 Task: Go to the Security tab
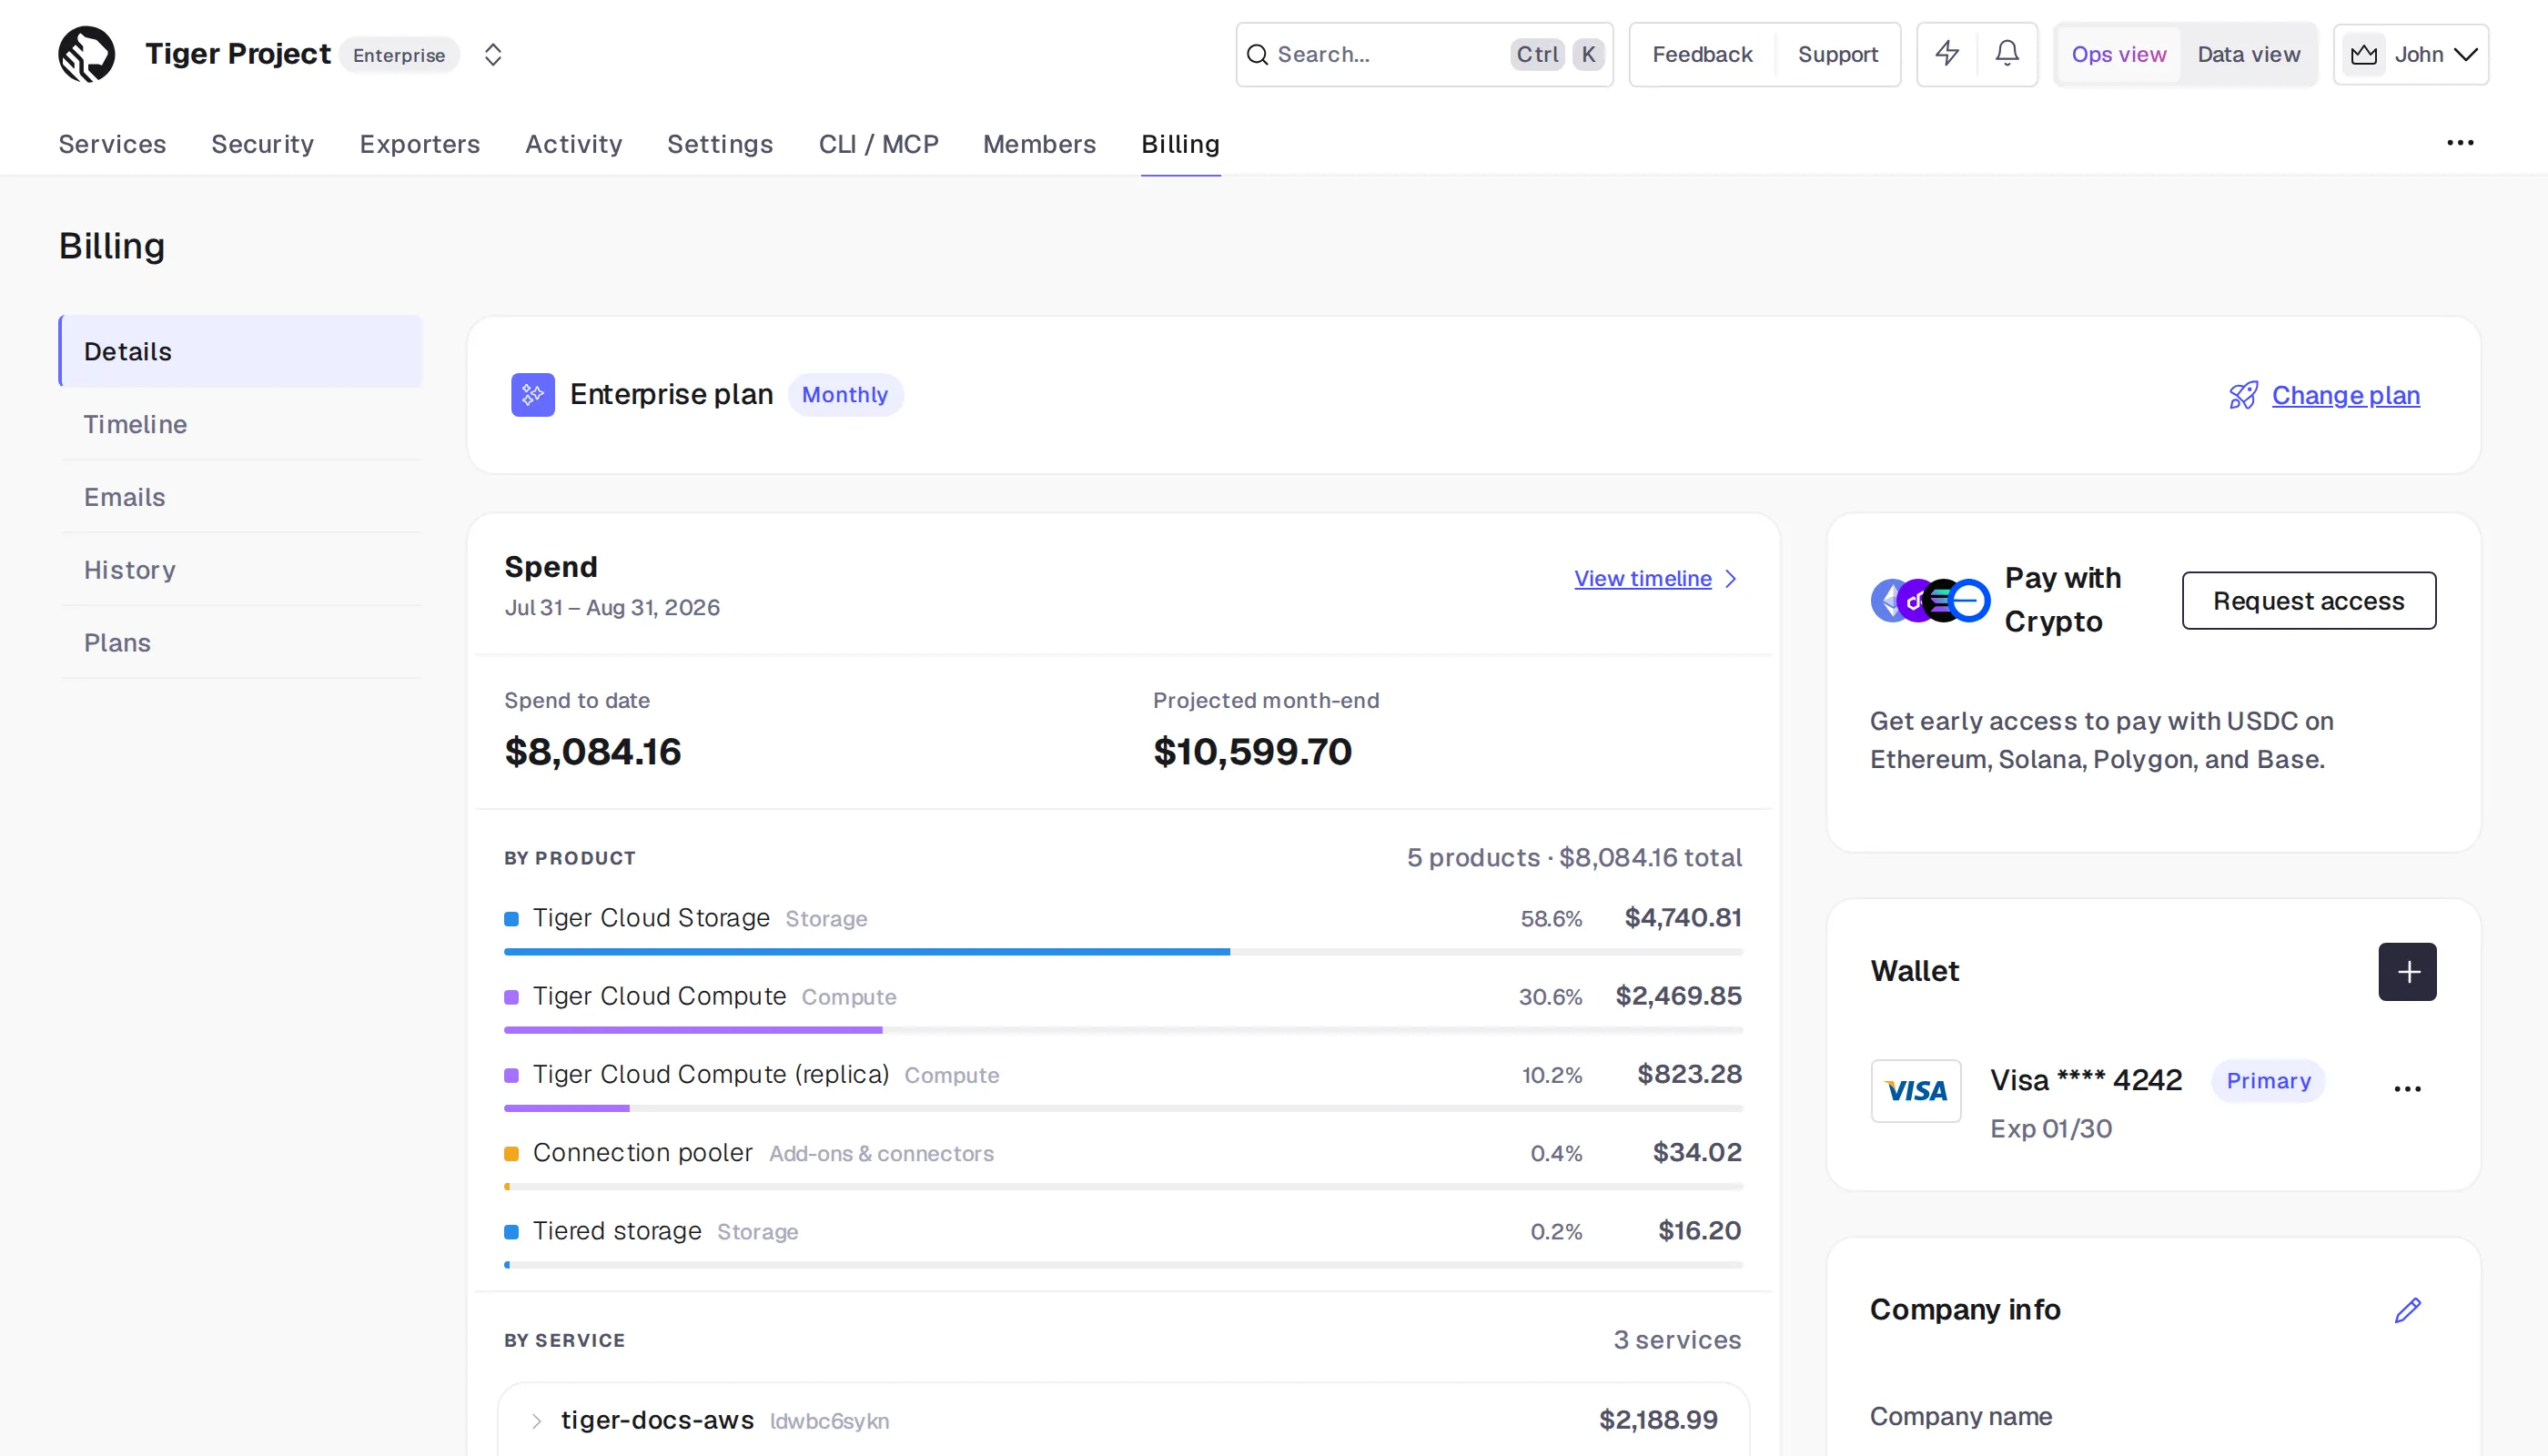tap(262, 144)
